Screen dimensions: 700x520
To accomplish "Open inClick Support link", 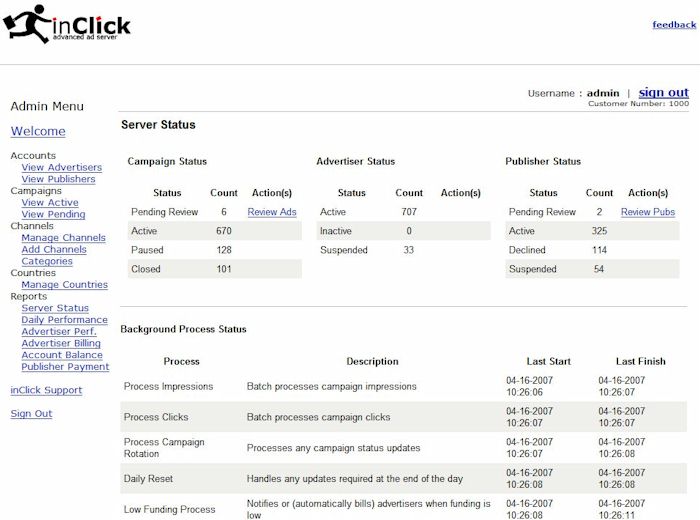I will click(x=46, y=390).
